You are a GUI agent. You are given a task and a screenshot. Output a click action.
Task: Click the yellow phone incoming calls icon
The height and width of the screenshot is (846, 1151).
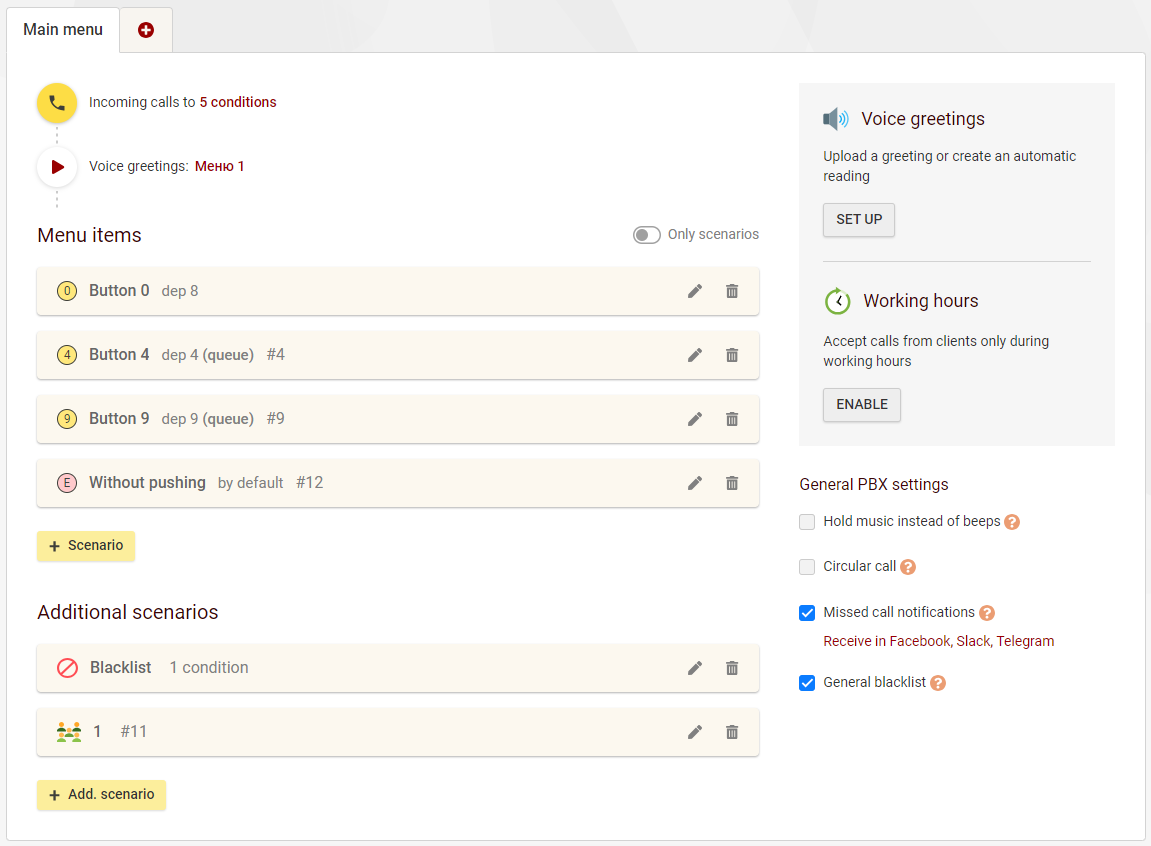pyautogui.click(x=57, y=103)
